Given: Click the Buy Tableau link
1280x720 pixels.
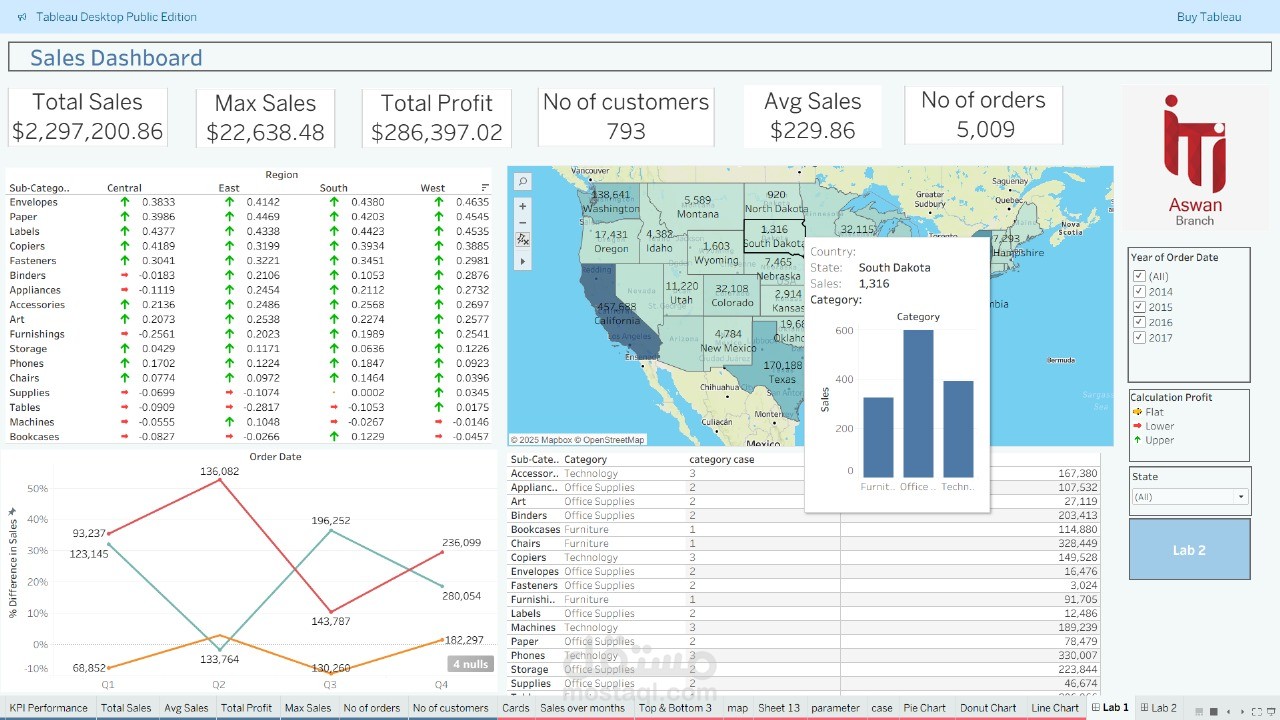Looking at the screenshot, I should point(1208,16).
